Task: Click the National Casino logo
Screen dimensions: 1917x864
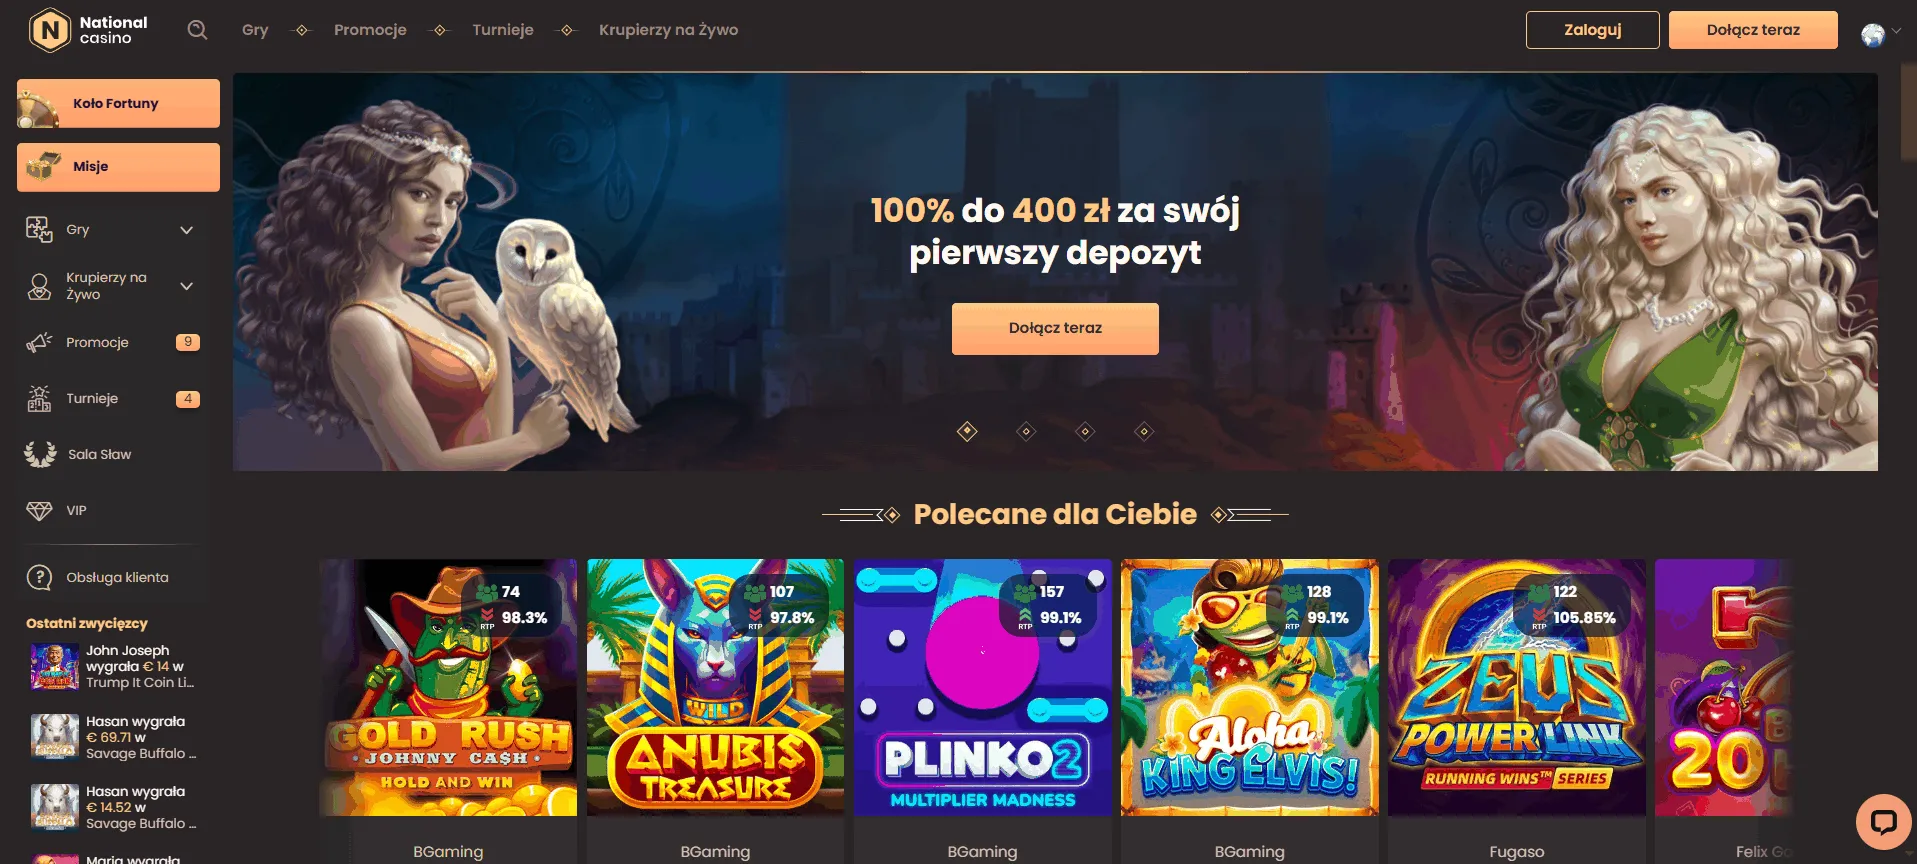Action: [89, 30]
